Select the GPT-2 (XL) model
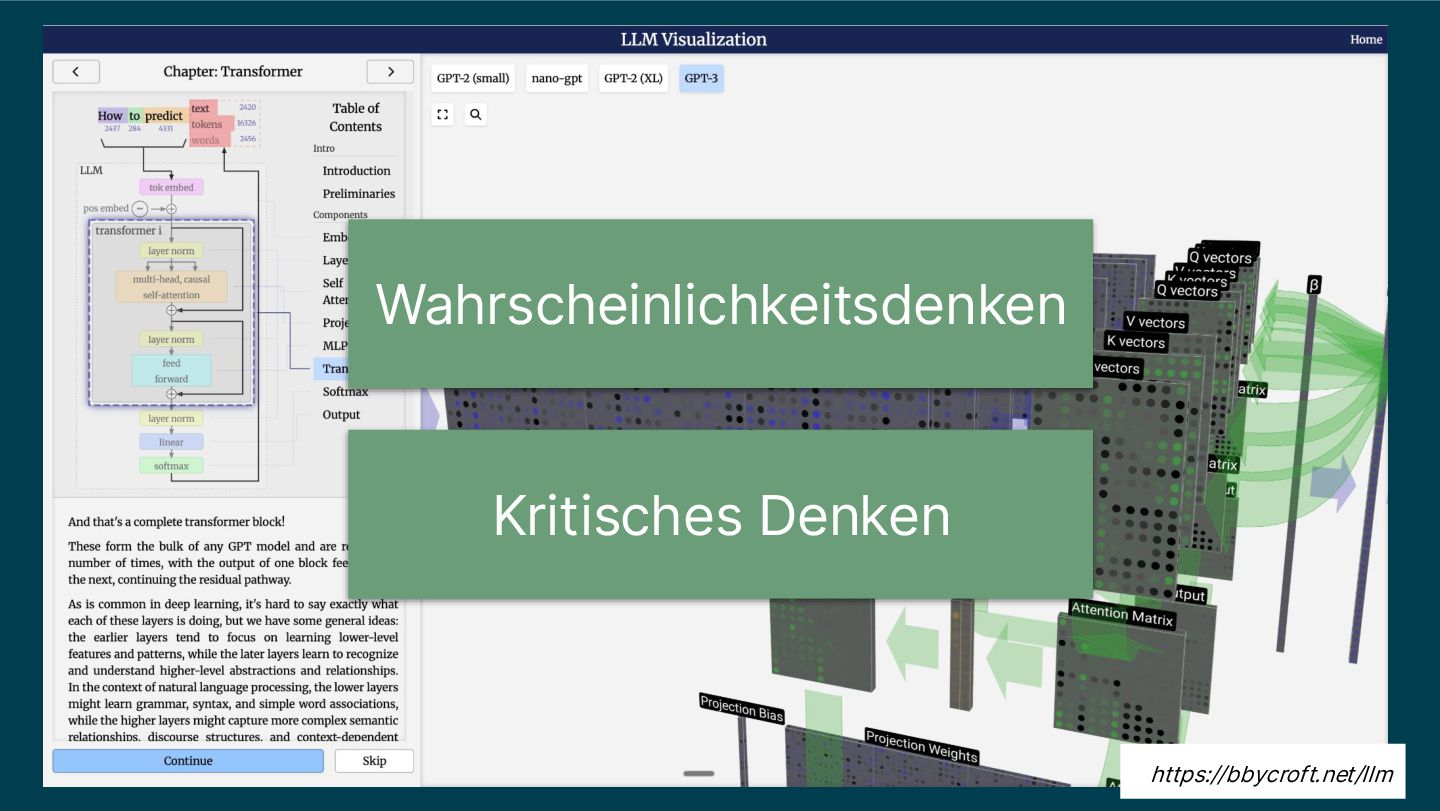 (x=634, y=78)
